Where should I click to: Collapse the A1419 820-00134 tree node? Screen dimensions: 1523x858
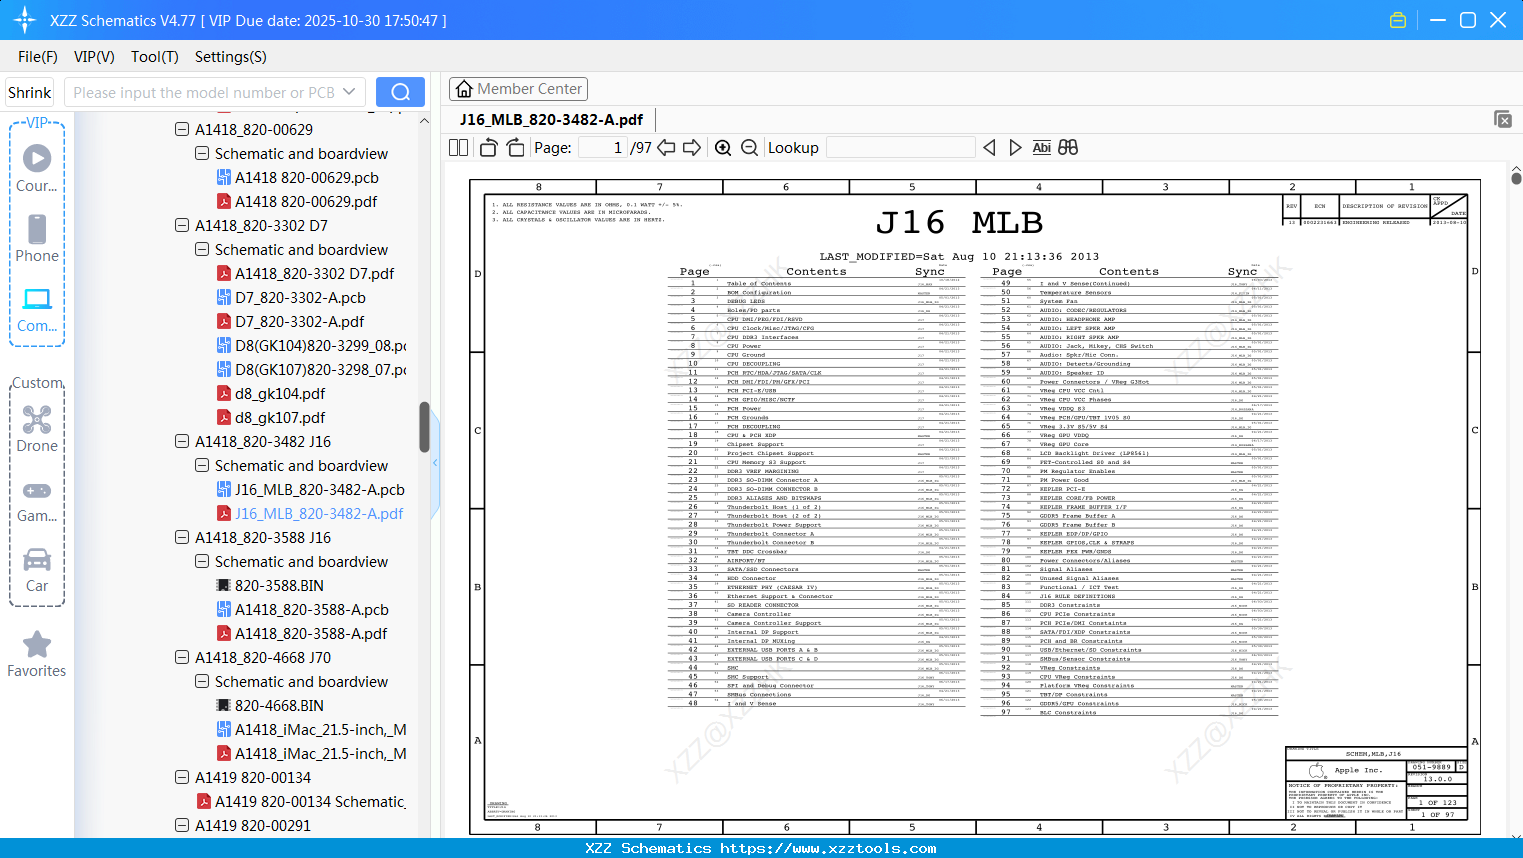tap(182, 777)
